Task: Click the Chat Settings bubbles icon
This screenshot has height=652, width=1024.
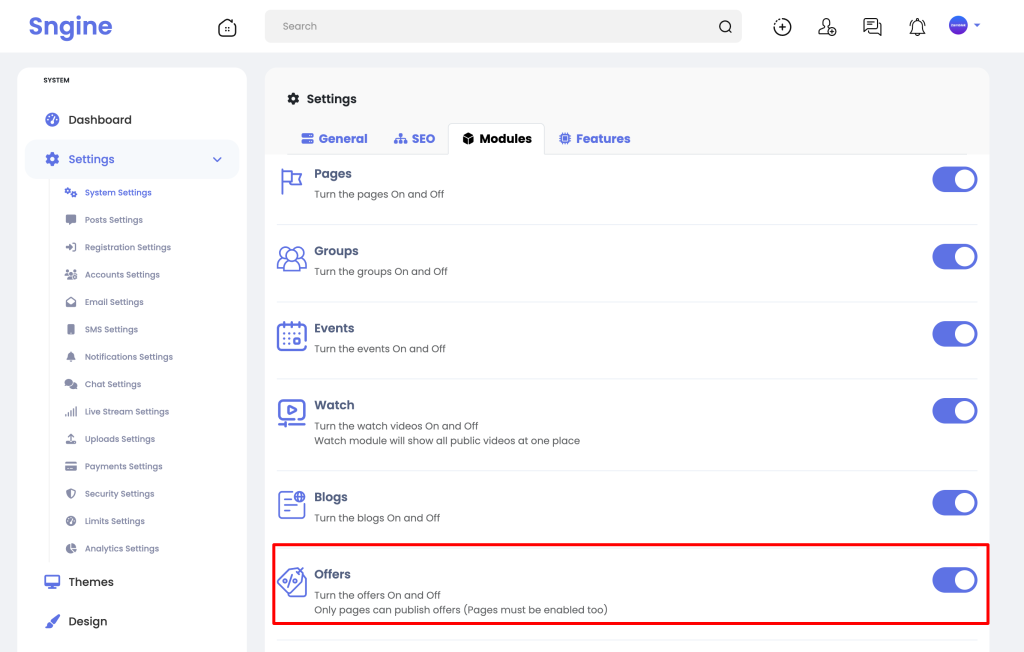Action: [x=71, y=384]
